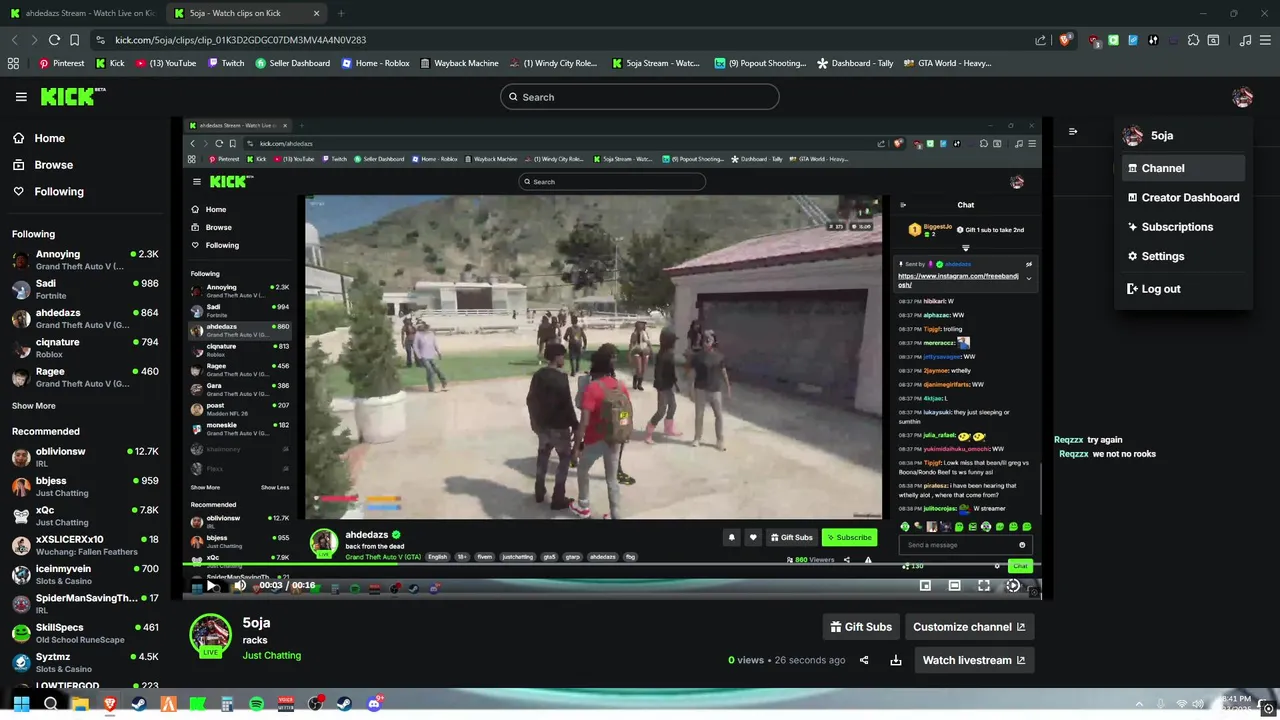Open the 5oja live avatar below the clip

click(x=211, y=636)
